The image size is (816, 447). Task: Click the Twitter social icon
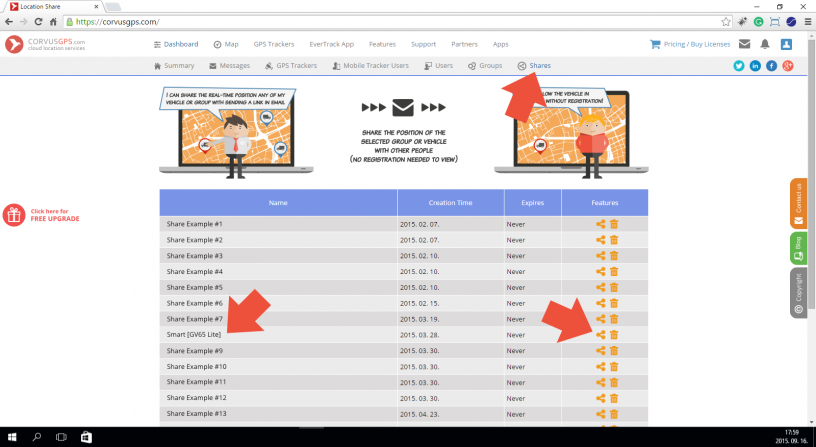pos(739,66)
